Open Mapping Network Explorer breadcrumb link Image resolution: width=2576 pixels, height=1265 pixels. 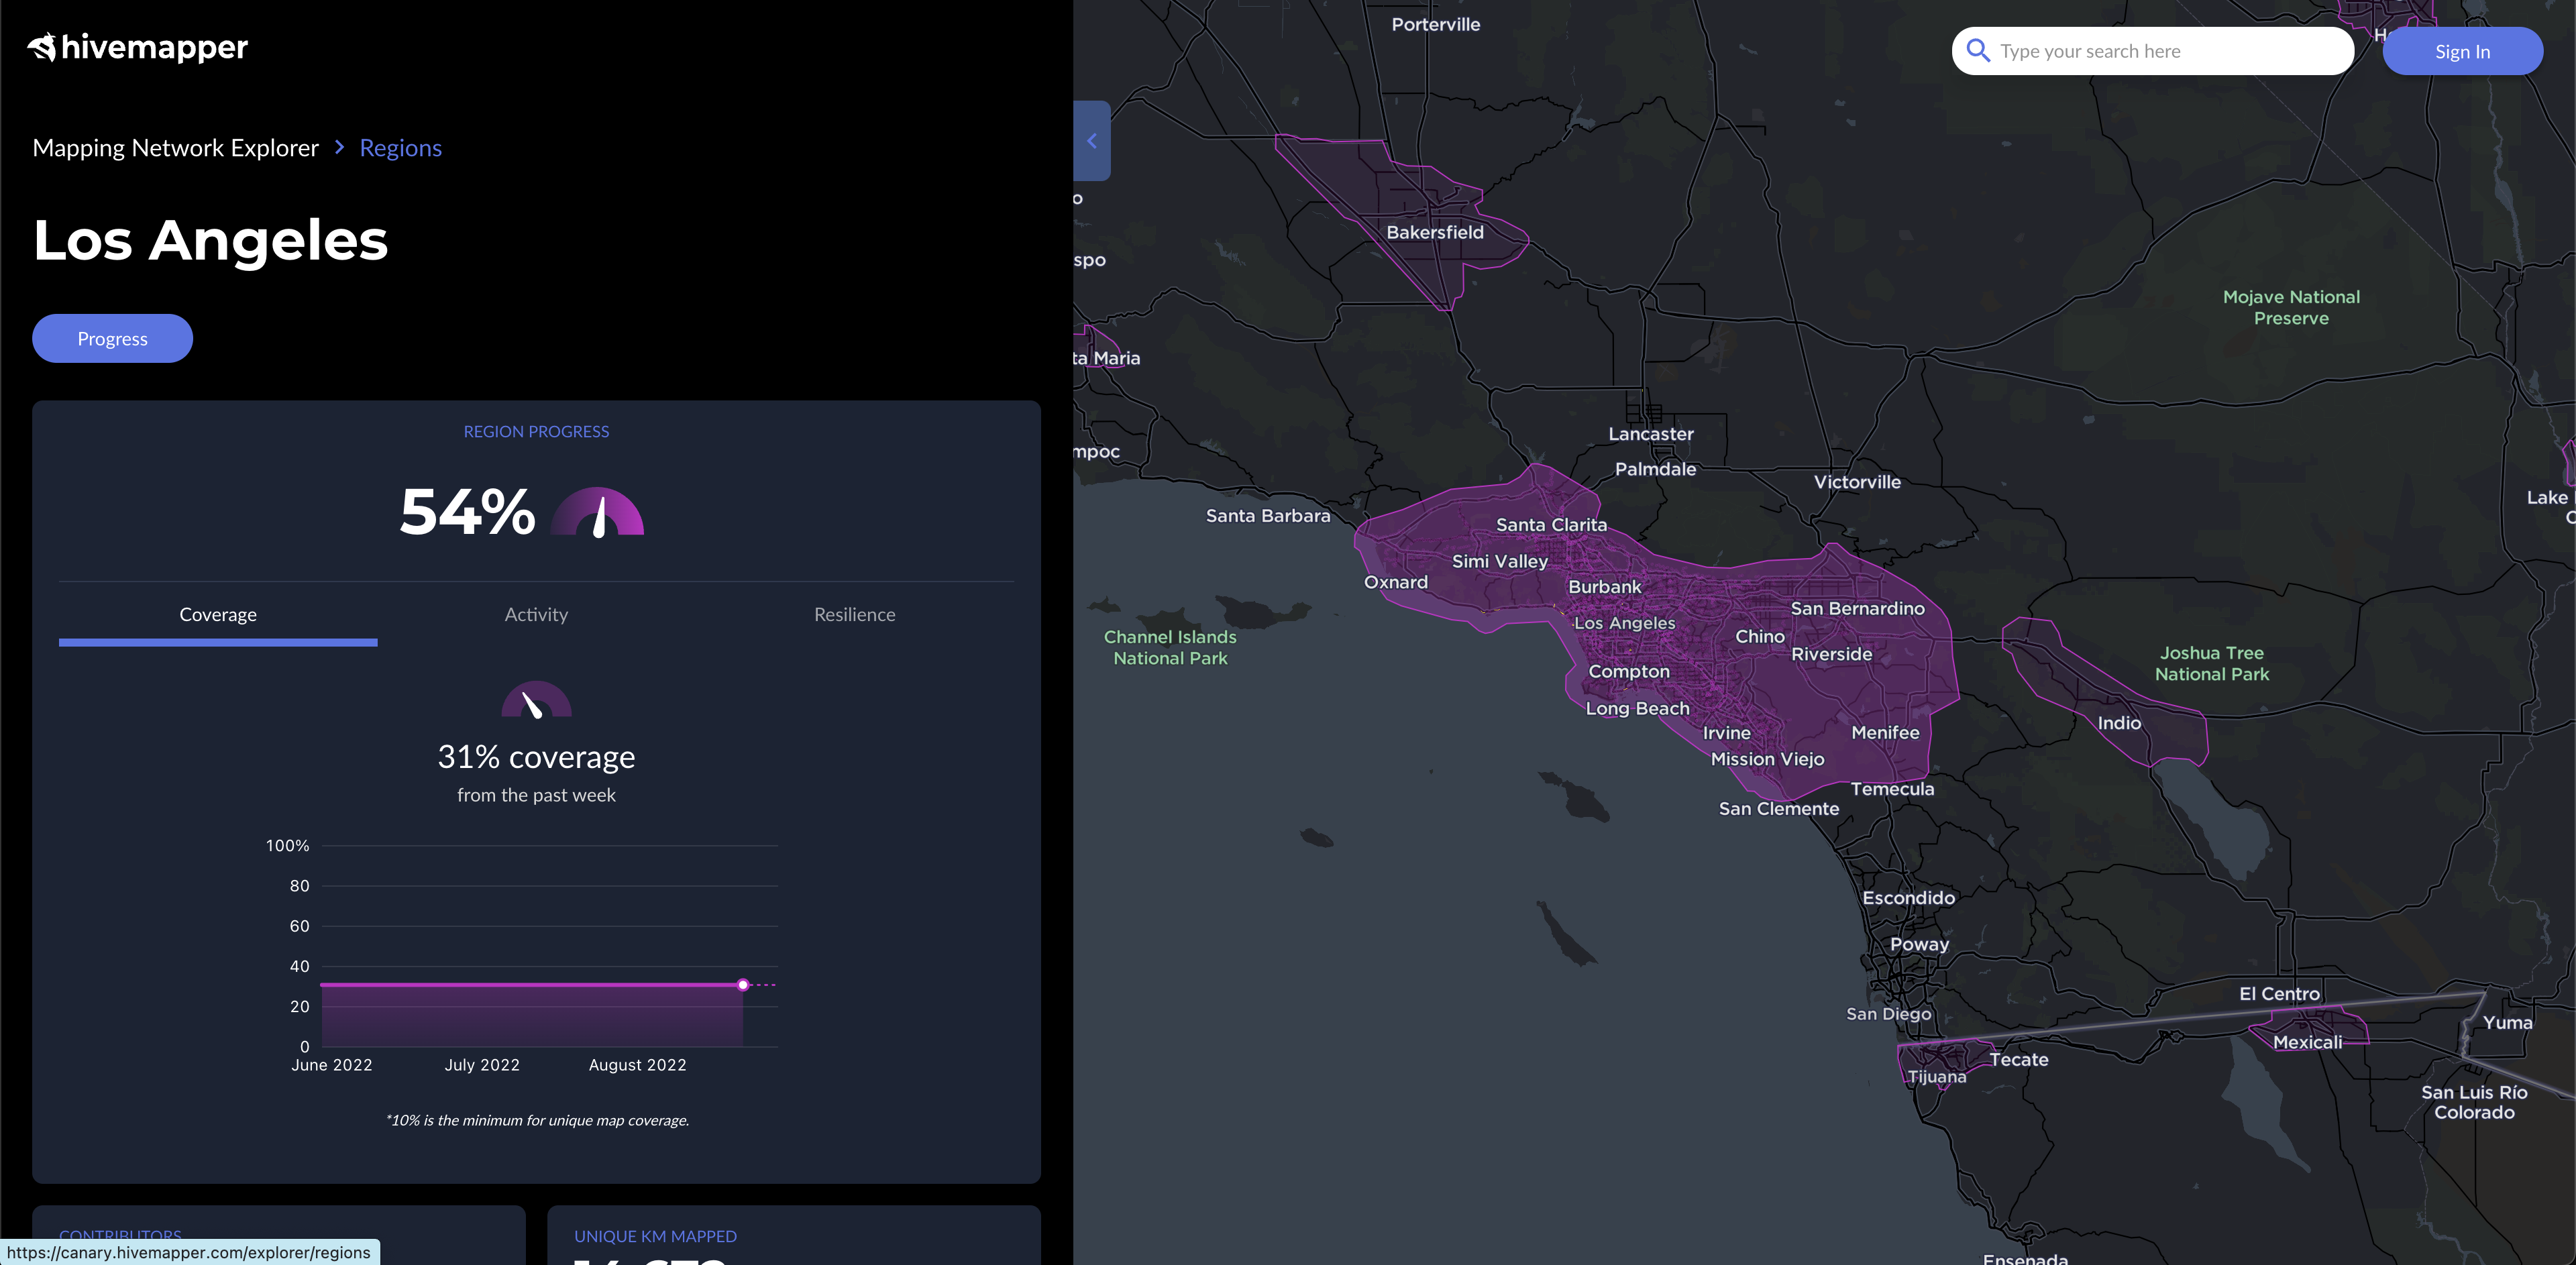coord(175,148)
